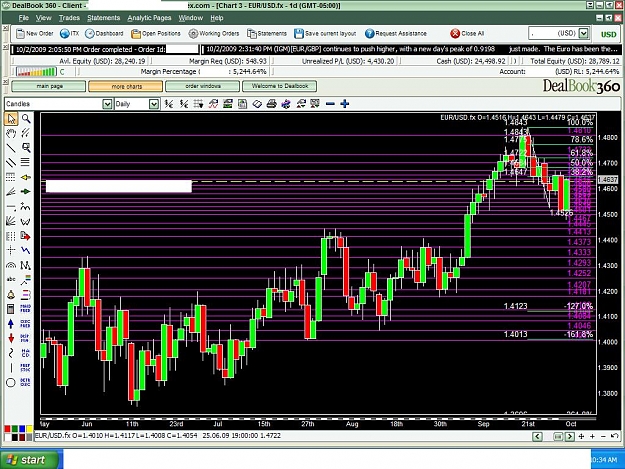Image resolution: width=625 pixels, height=469 pixels.
Task: Click the New Order button
Action: [x=35, y=33]
